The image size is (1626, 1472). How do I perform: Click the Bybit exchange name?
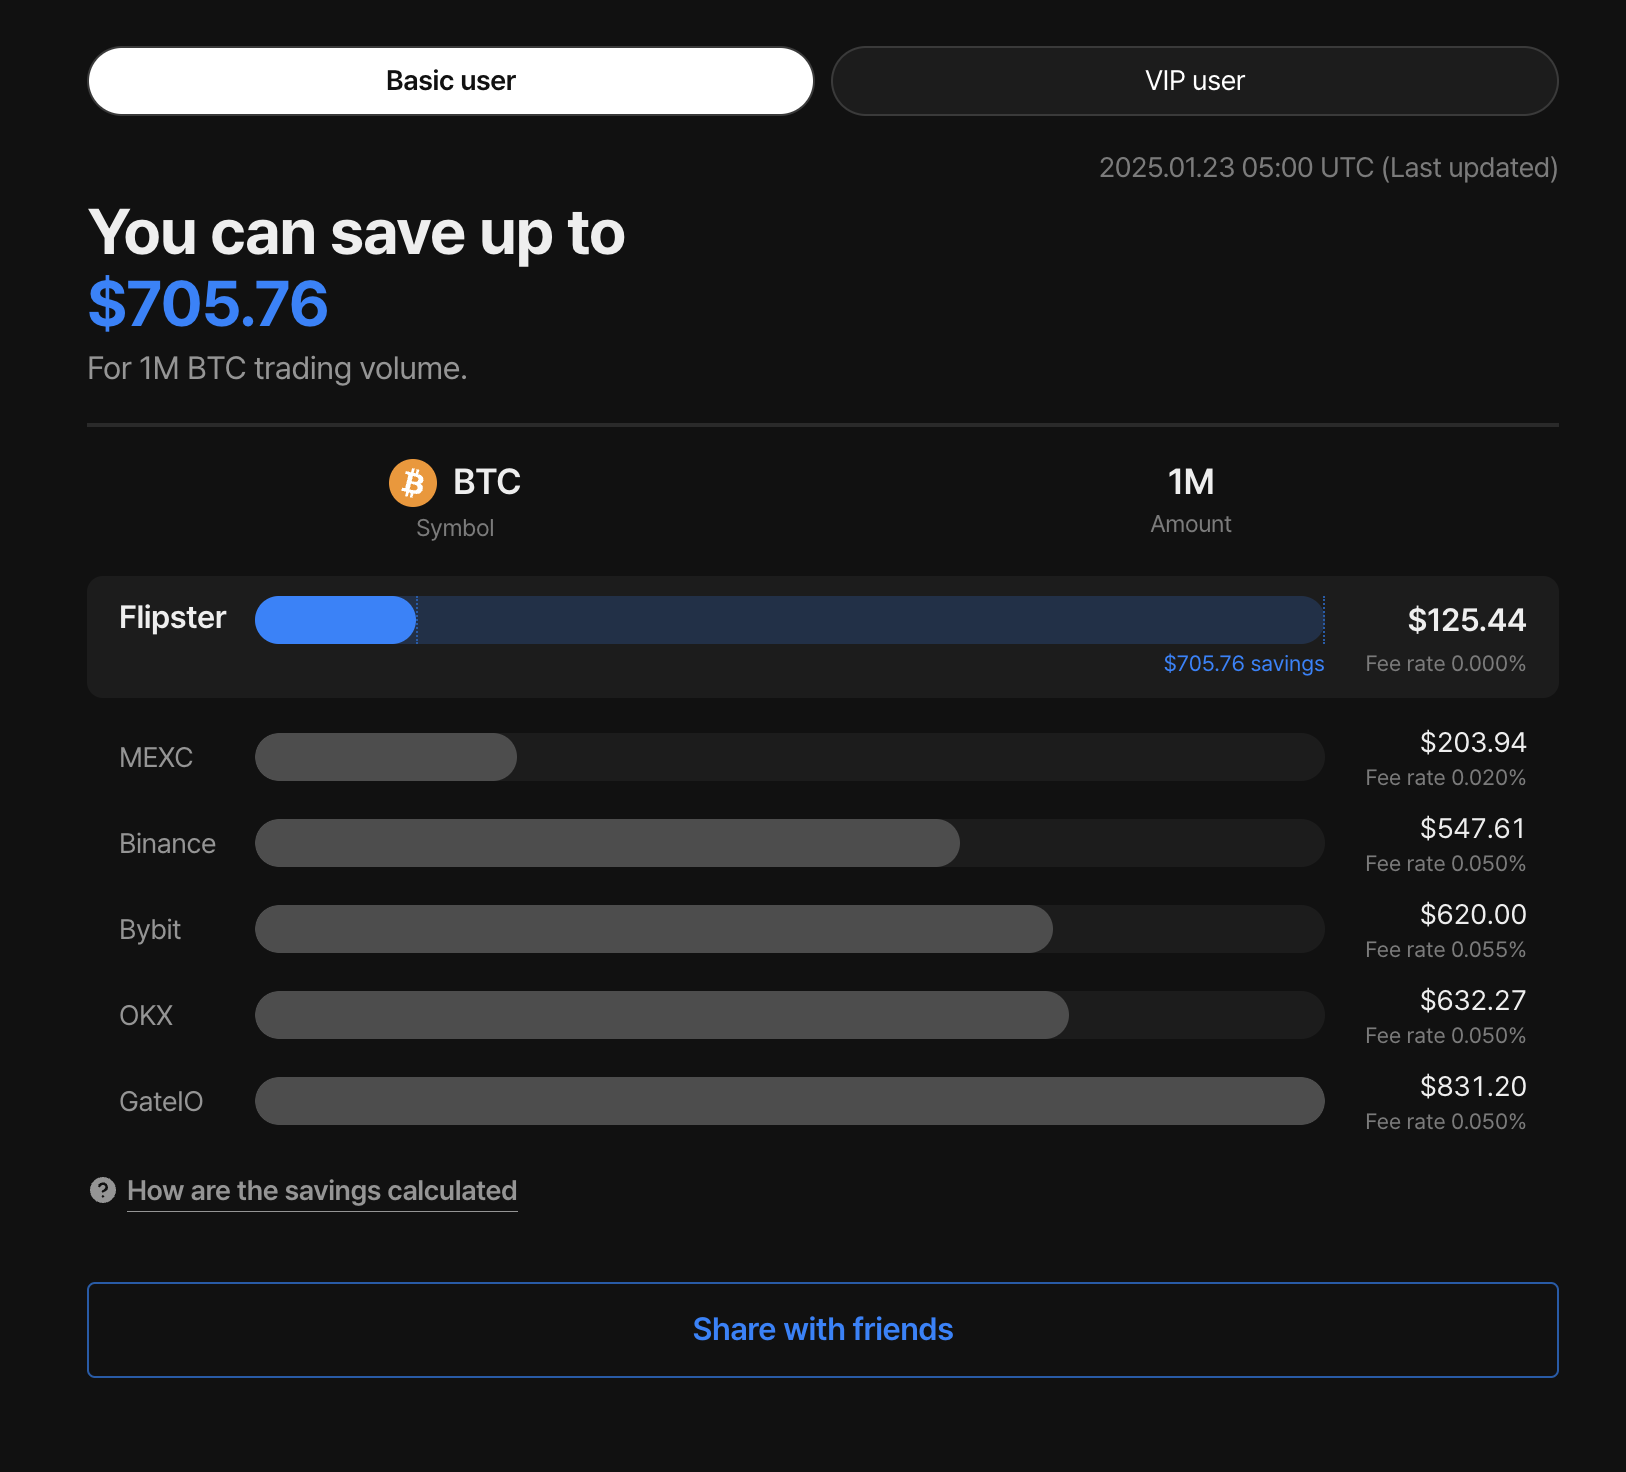tap(150, 929)
